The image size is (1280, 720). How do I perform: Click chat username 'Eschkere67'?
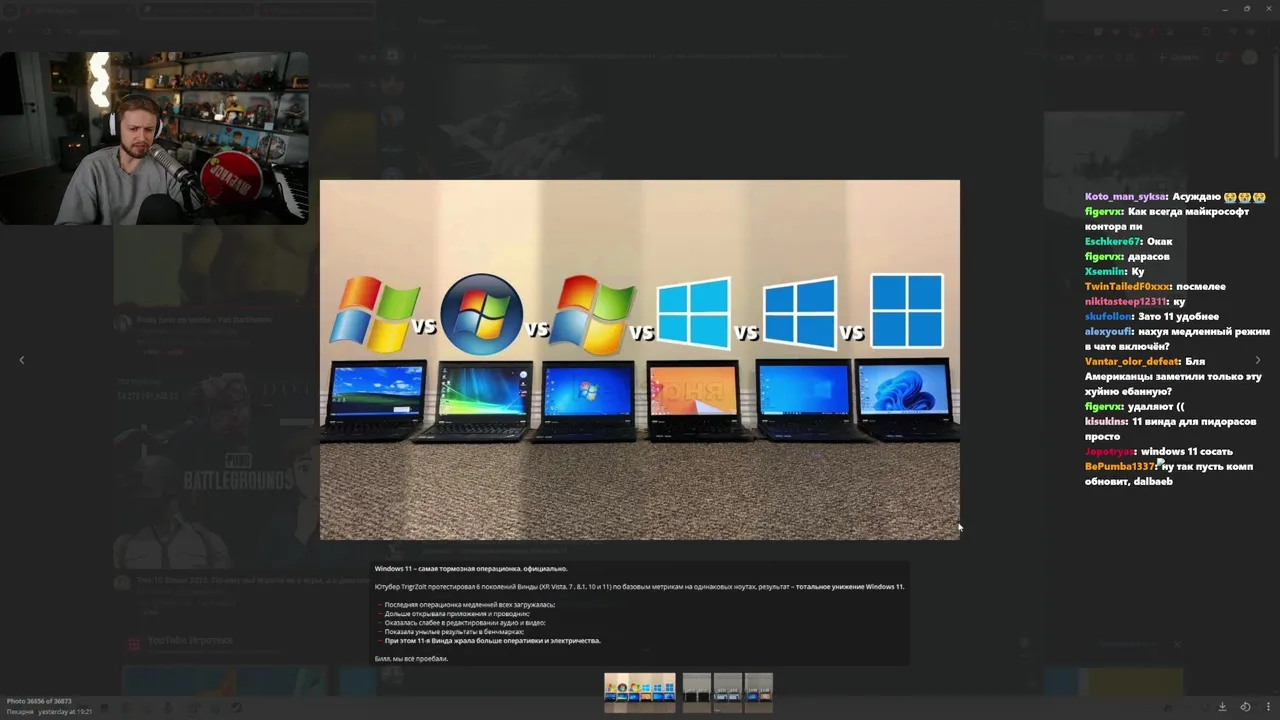point(1113,242)
